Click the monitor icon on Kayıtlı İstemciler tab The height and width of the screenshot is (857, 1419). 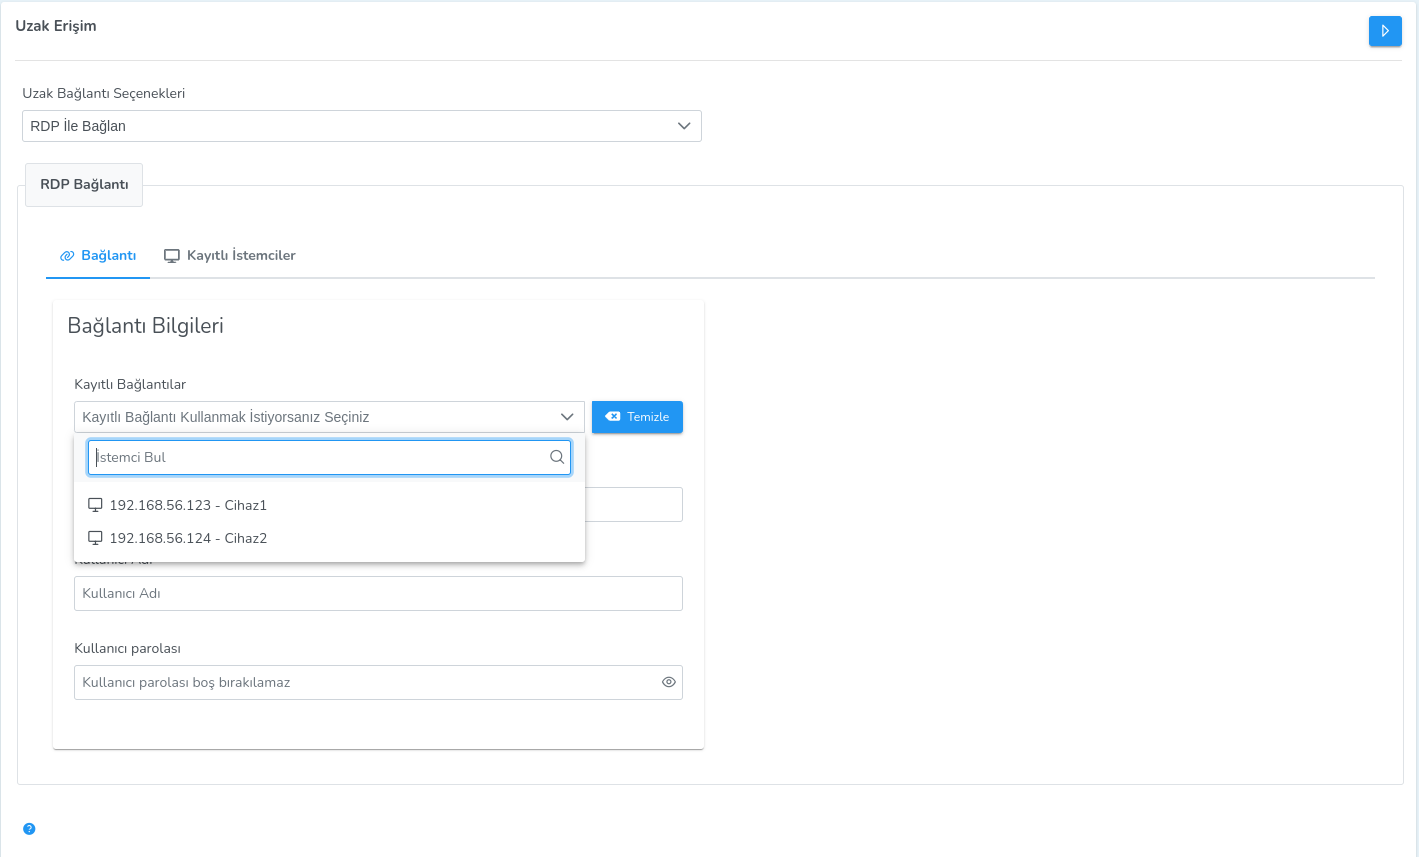172,256
